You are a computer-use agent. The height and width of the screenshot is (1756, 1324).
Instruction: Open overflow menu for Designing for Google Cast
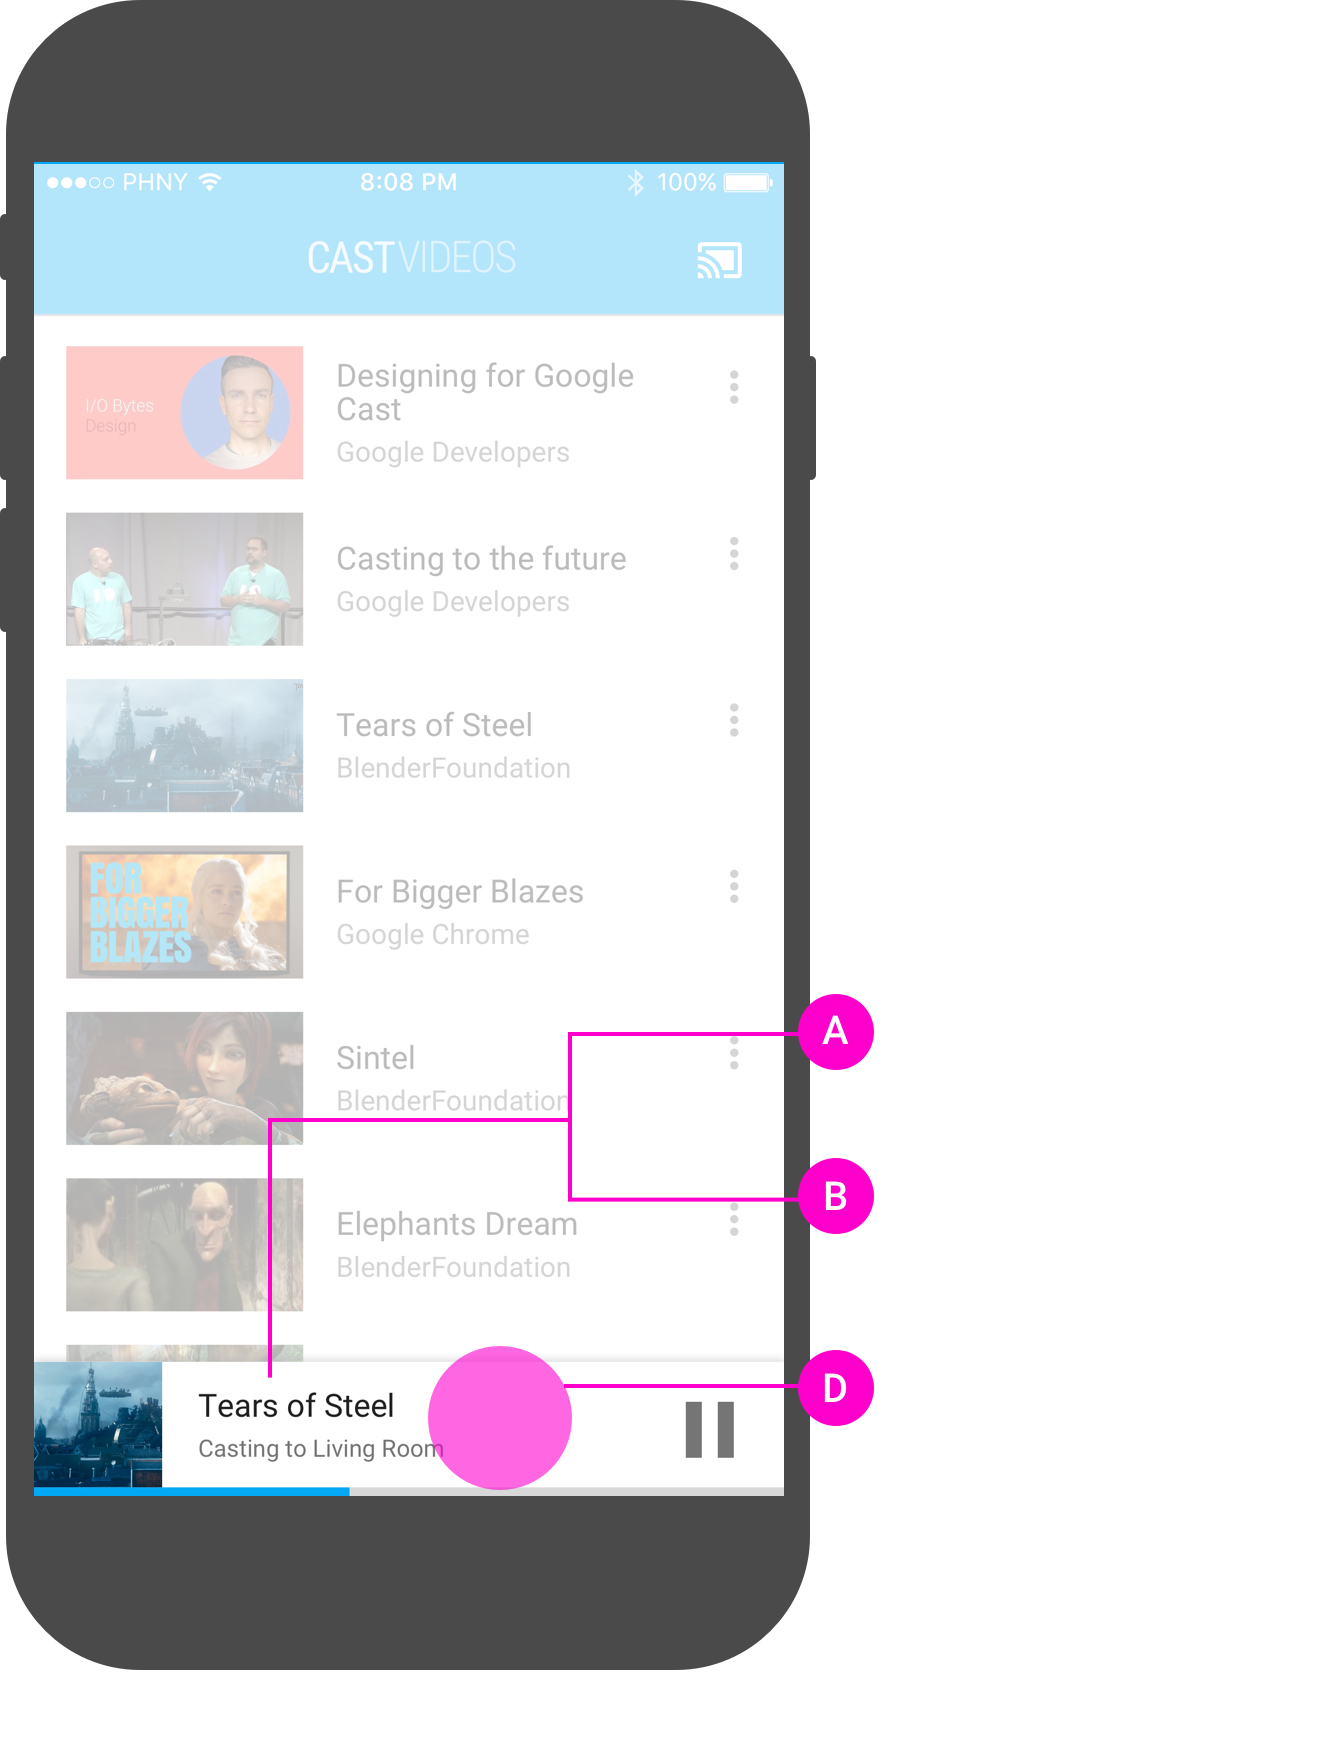tap(734, 387)
